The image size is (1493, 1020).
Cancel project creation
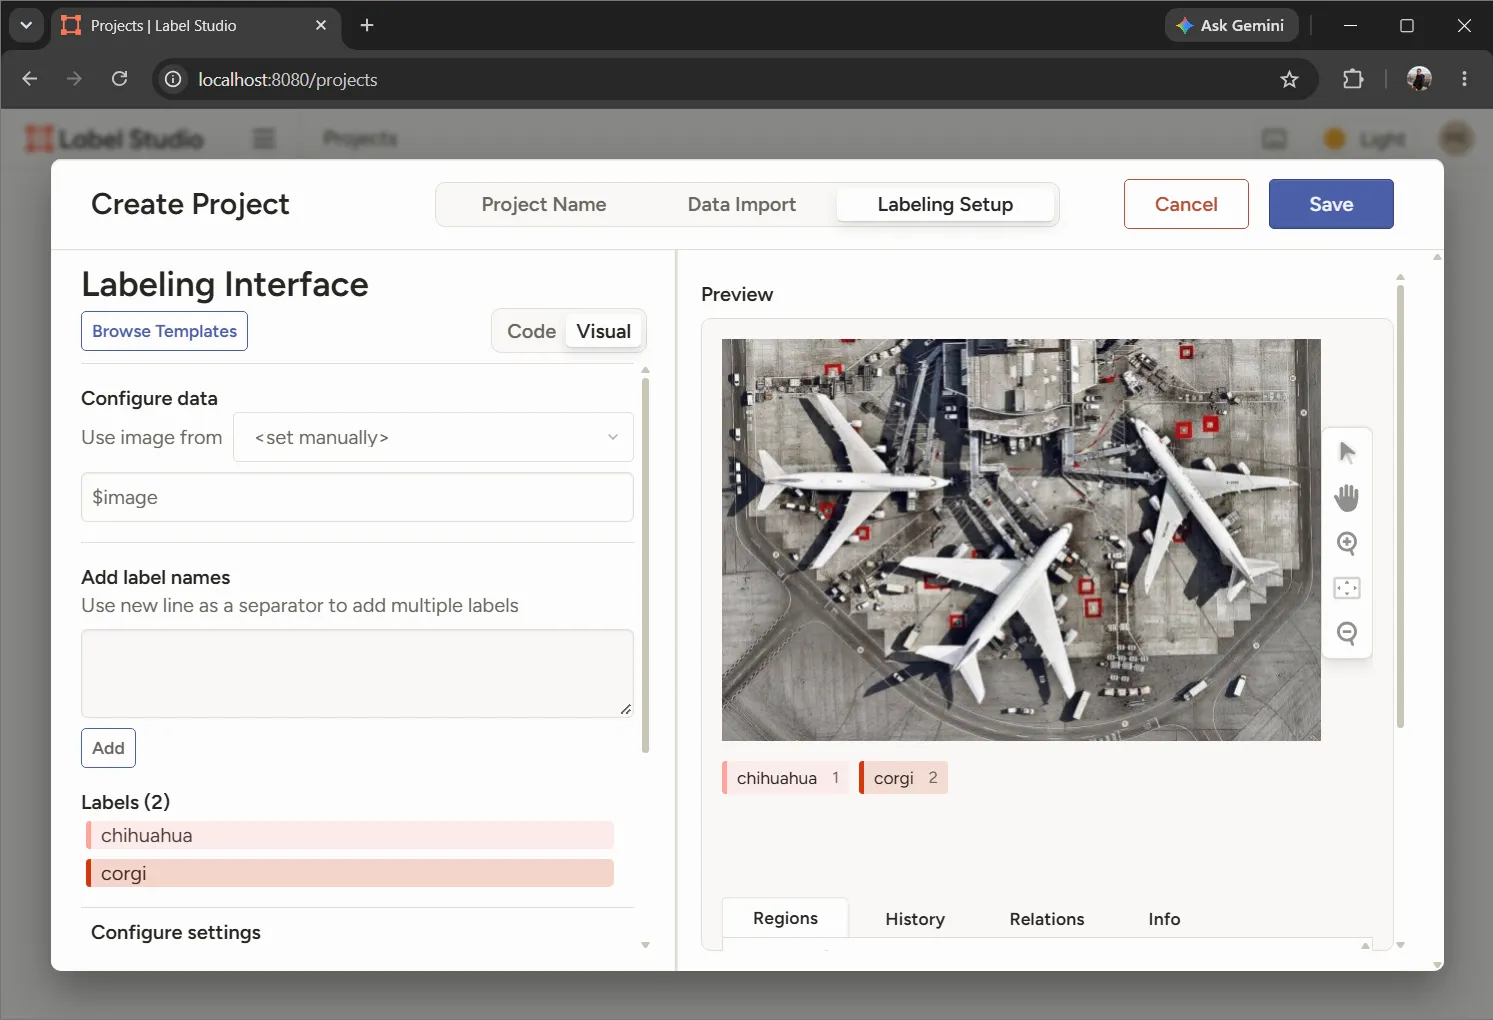point(1186,204)
